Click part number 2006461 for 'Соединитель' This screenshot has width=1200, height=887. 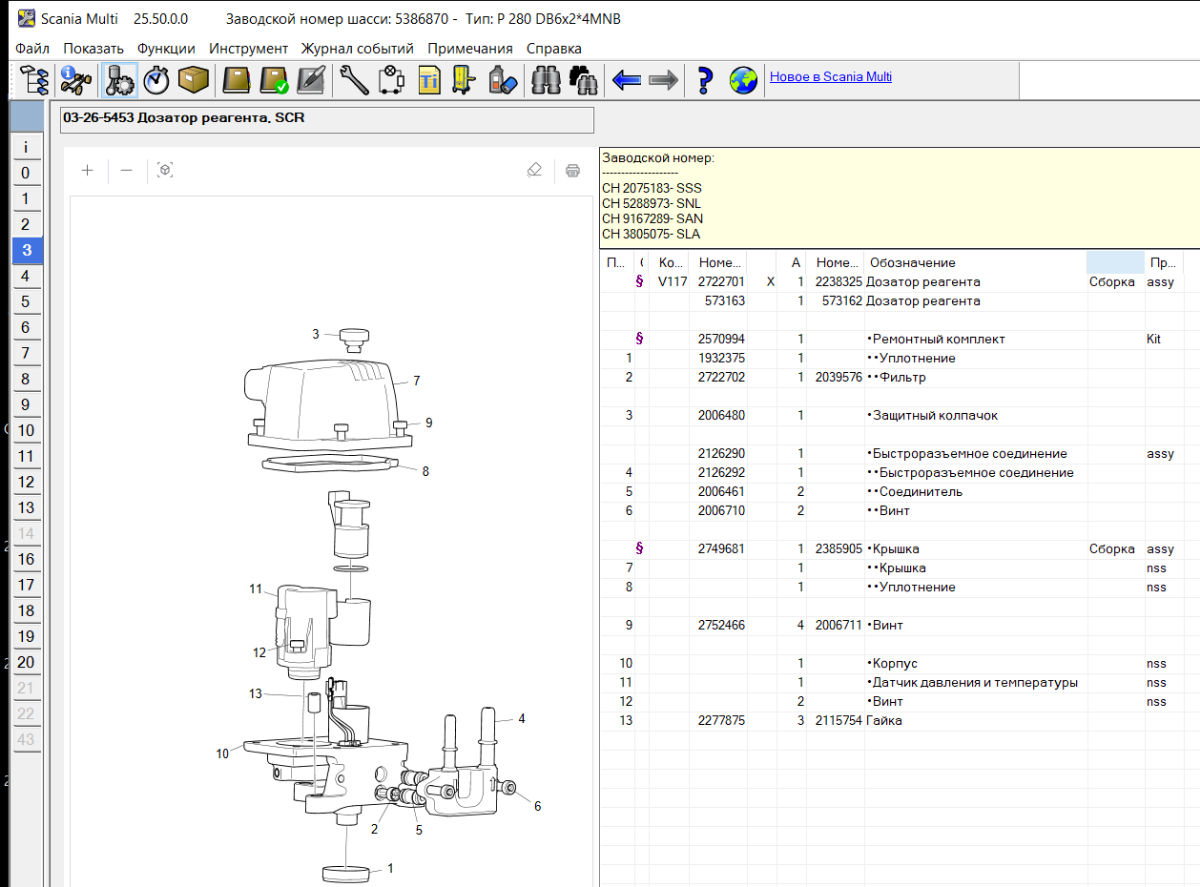click(x=721, y=491)
